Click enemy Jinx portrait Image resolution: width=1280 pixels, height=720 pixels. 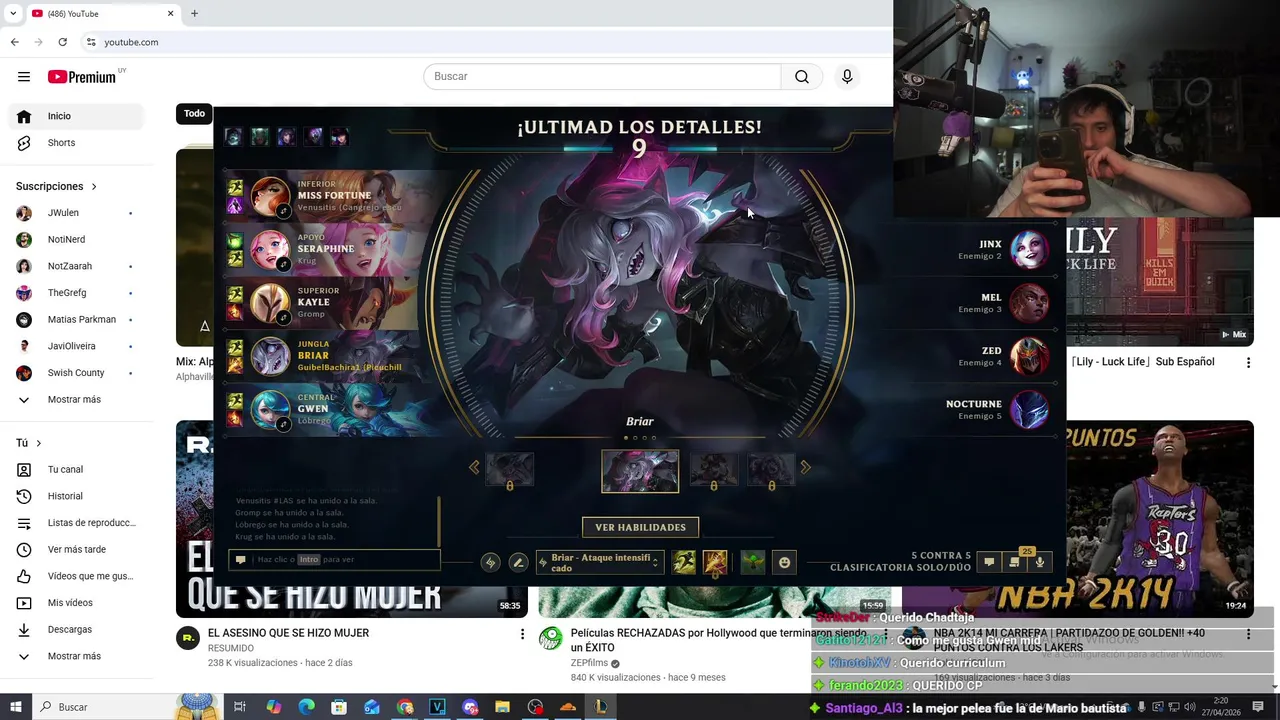[1030, 250]
